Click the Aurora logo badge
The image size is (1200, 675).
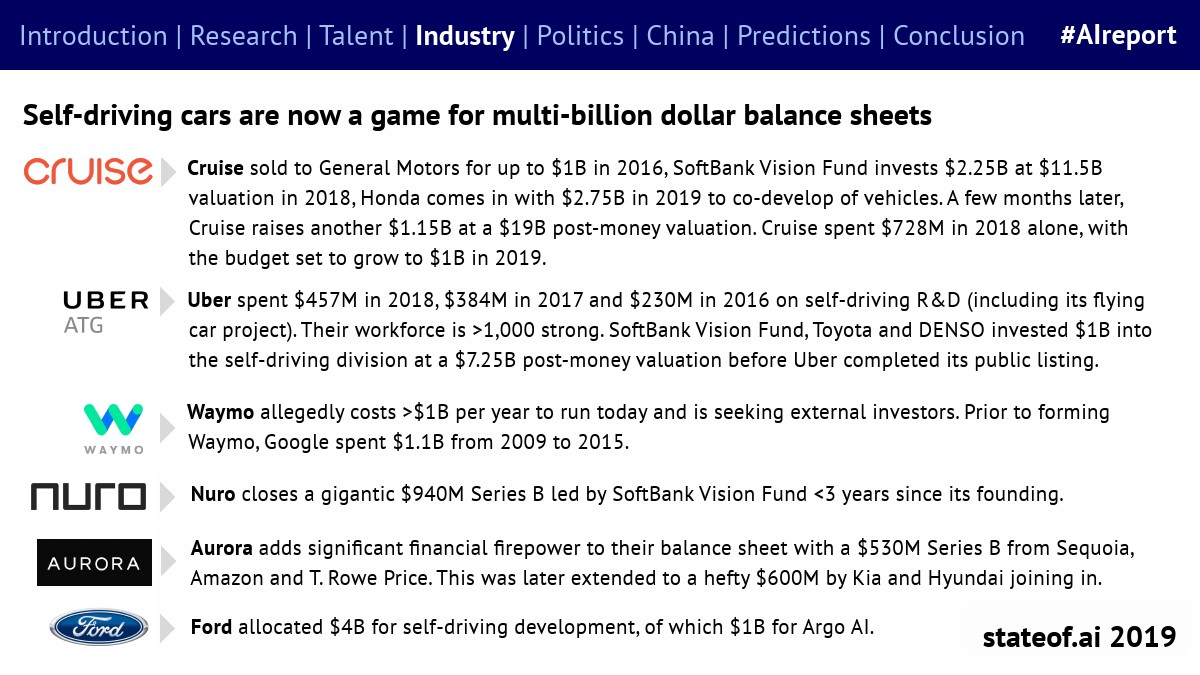[x=94, y=562]
